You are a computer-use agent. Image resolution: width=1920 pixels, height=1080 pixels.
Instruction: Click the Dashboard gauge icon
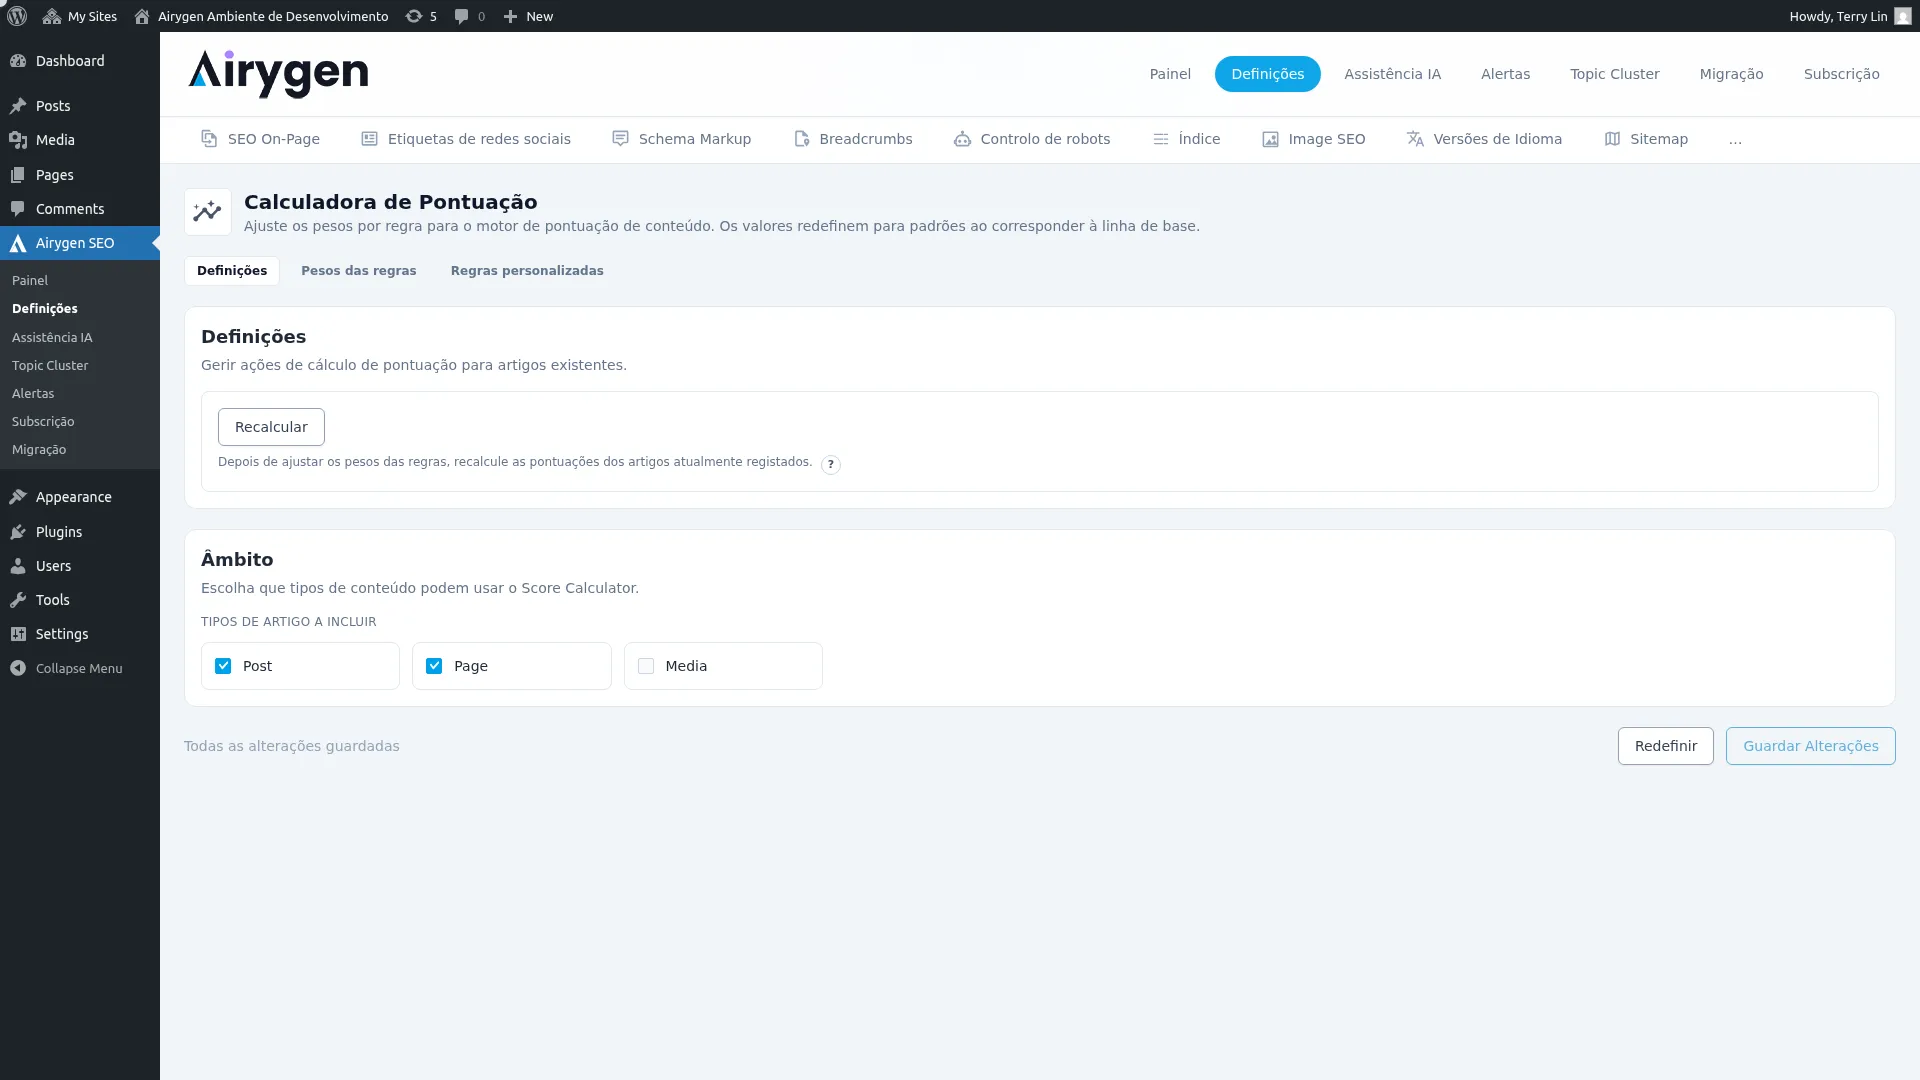18,61
